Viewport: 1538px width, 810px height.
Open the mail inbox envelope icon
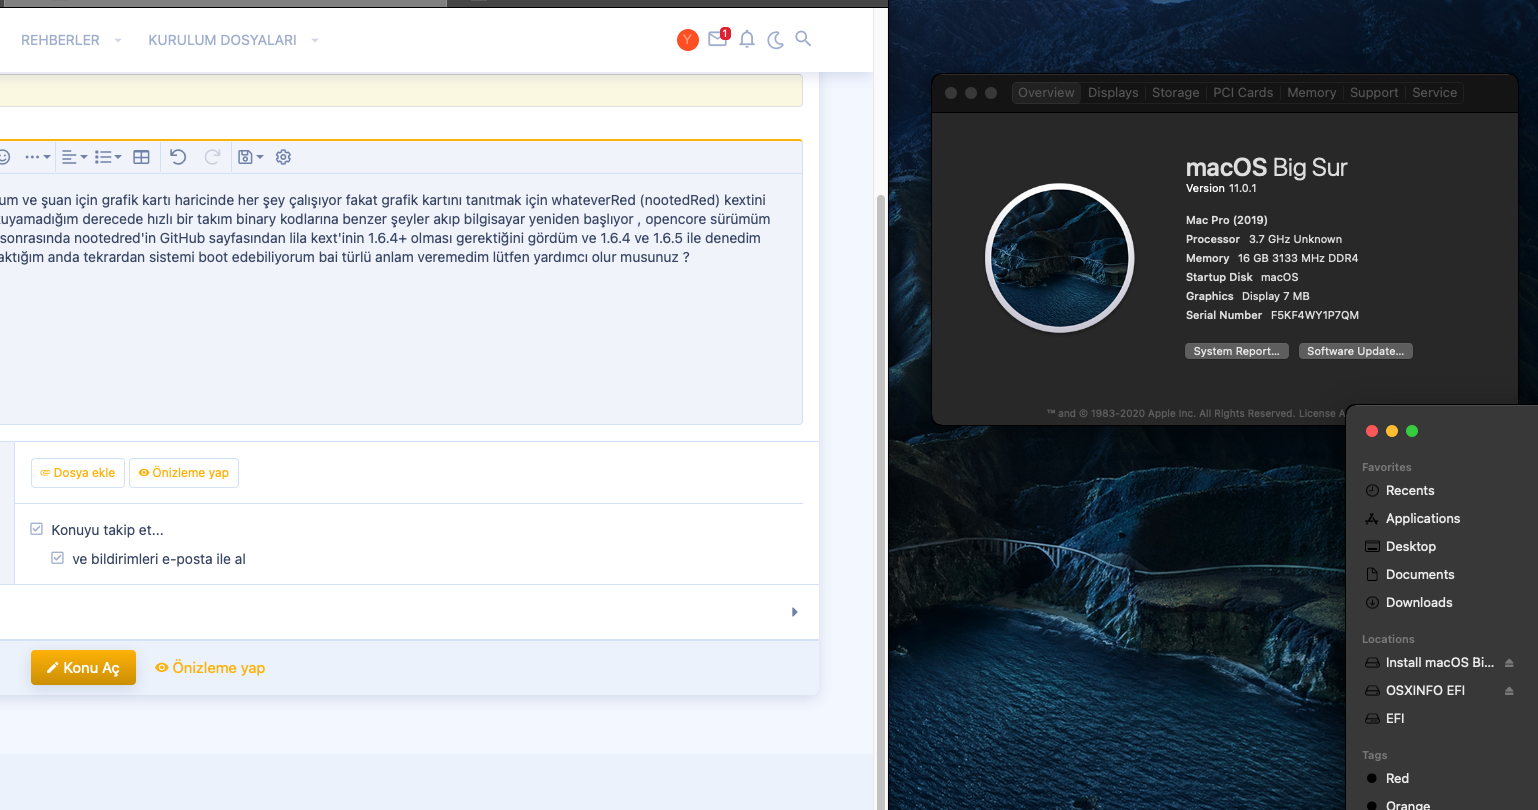point(717,39)
